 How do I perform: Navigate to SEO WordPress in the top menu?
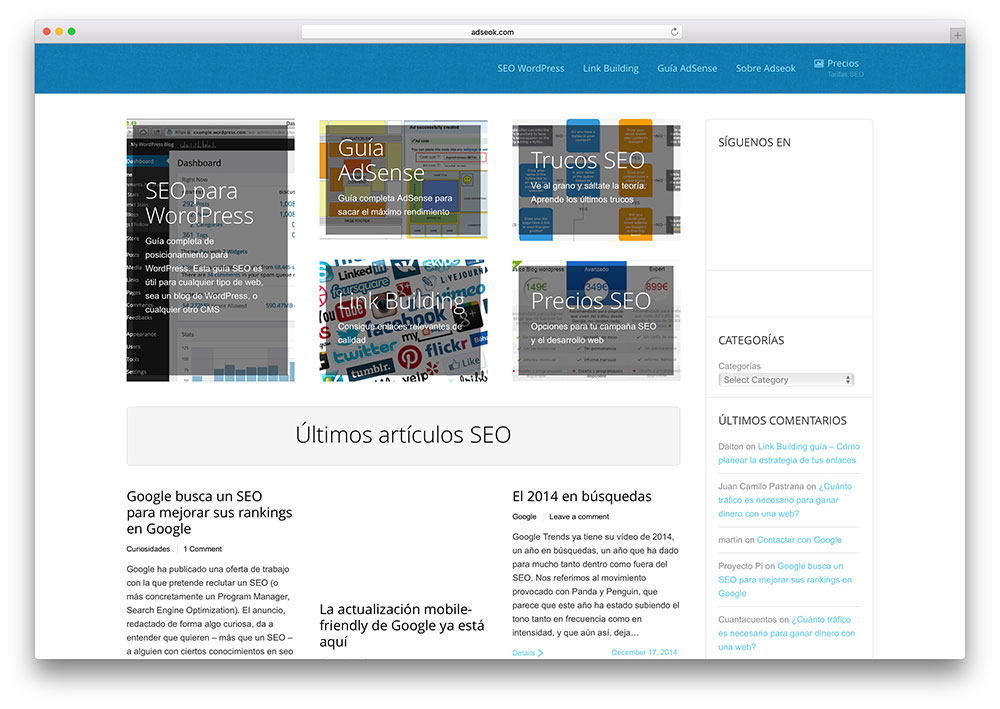[531, 68]
